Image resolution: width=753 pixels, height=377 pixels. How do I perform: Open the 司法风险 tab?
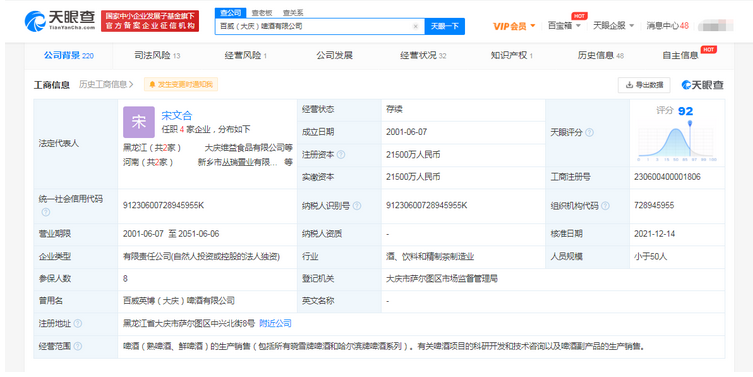coord(157,56)
